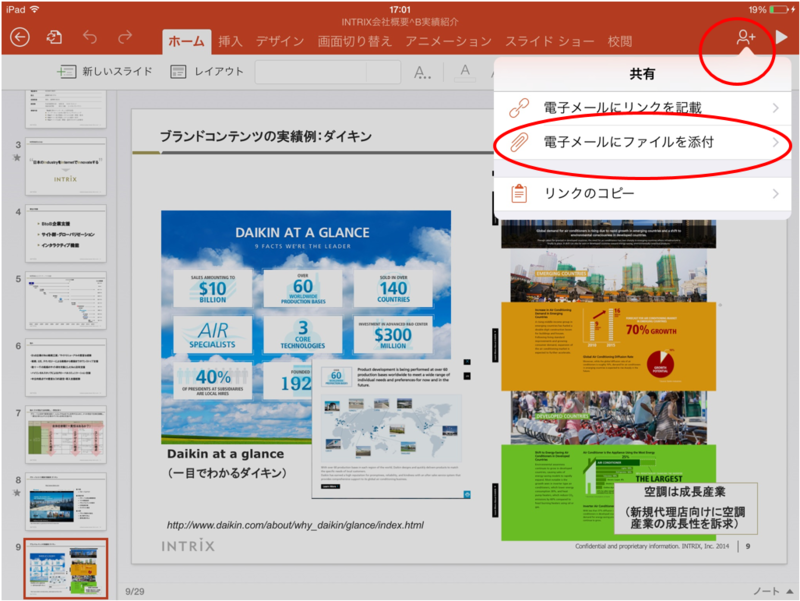Switch to the ホーム tab

(x=186, y=41)
